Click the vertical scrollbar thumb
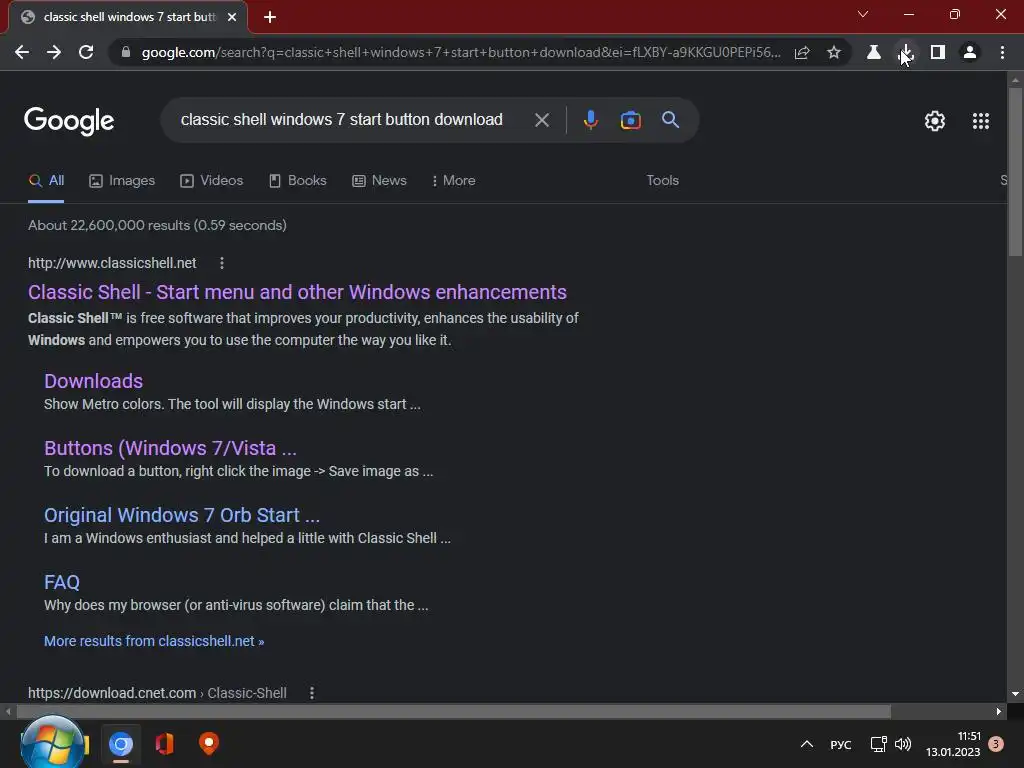 (1015, 171)
